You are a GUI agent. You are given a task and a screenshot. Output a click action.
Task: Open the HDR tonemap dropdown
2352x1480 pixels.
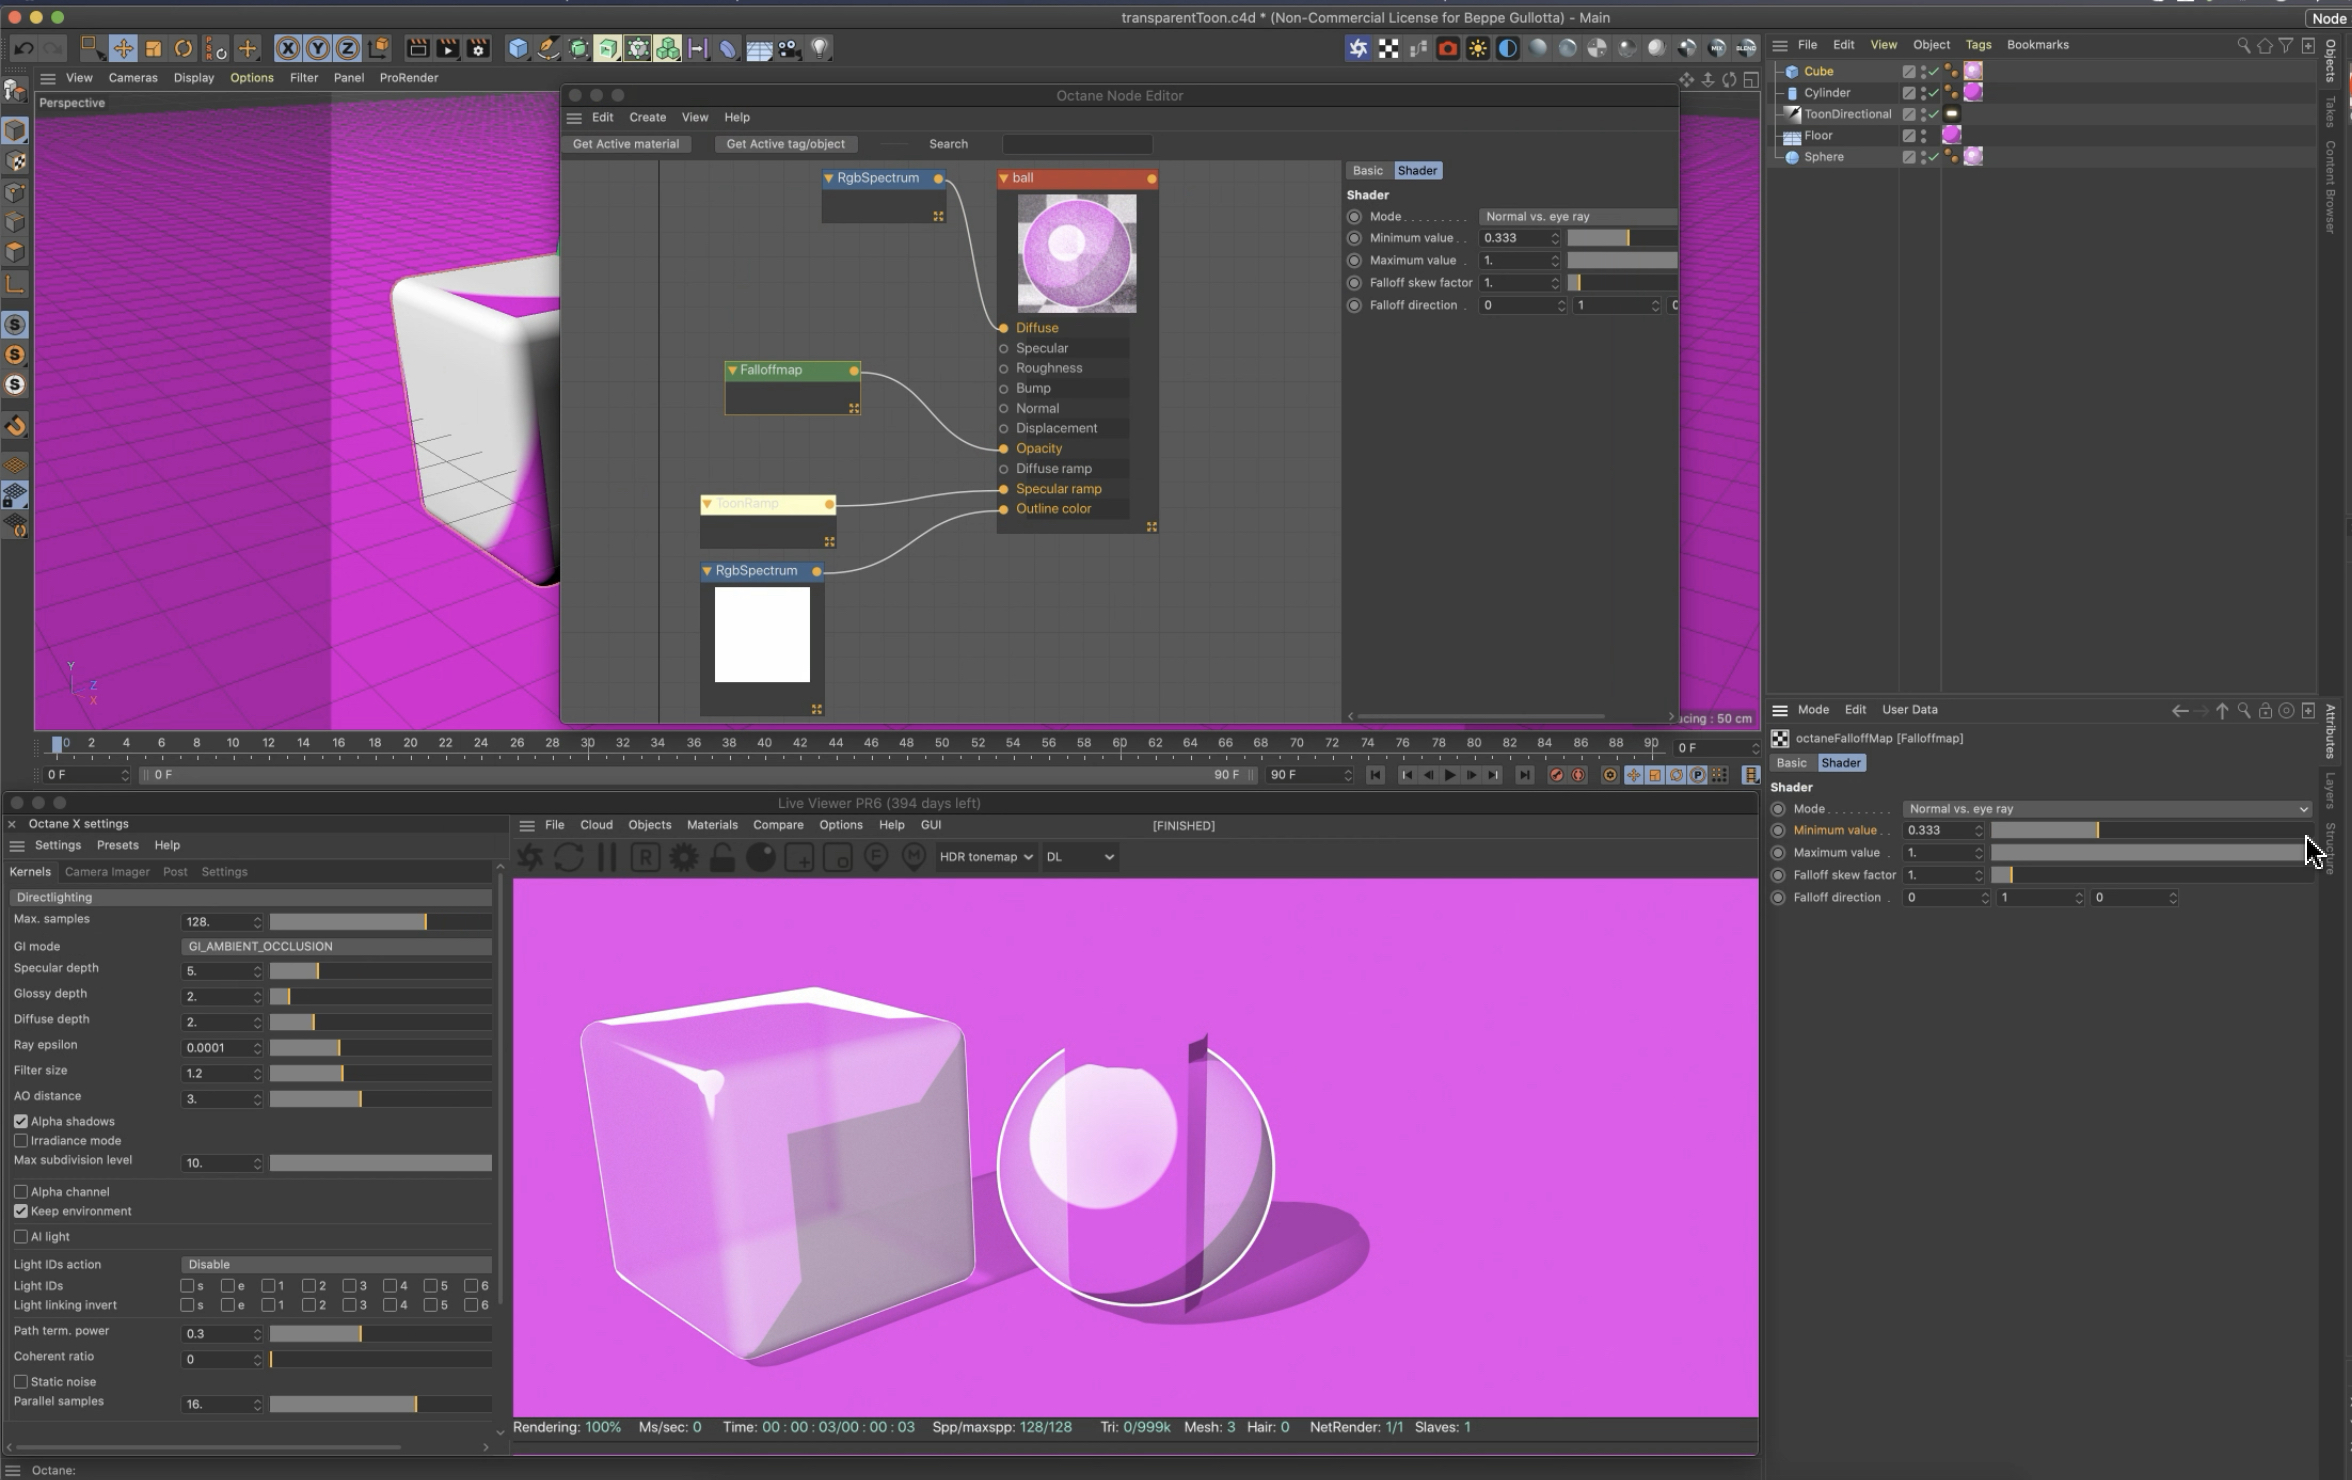coord(985,857)
